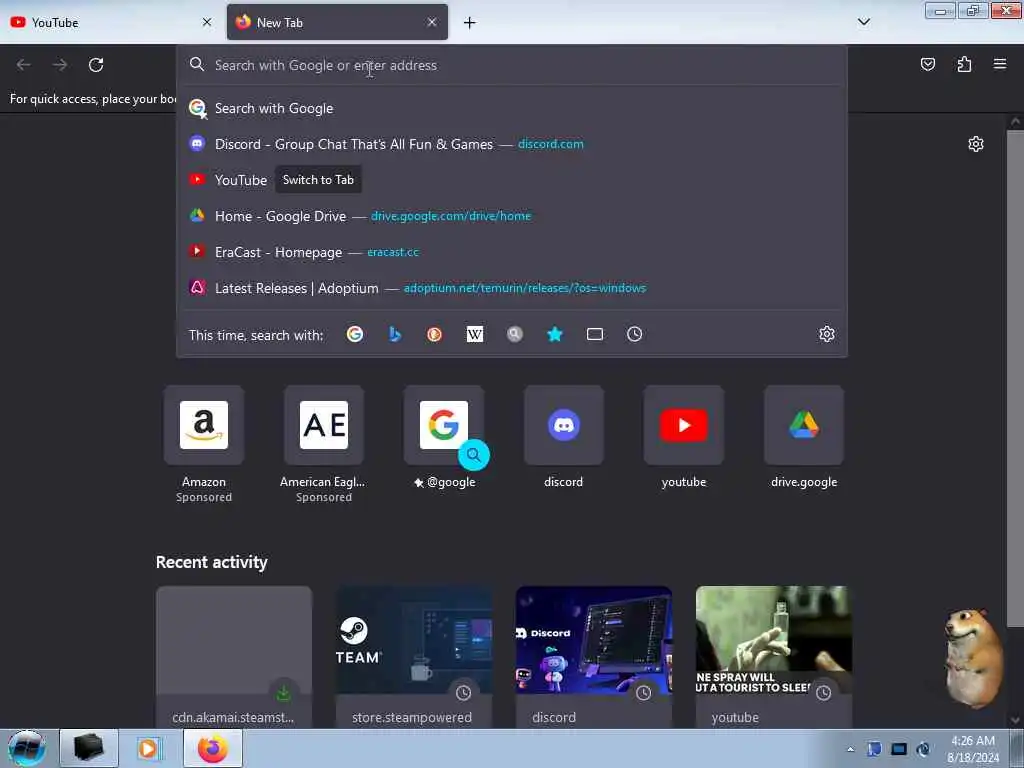Search open Tabs with rectangle icon
Viewport: 1024px width, 768px height.
595,334
